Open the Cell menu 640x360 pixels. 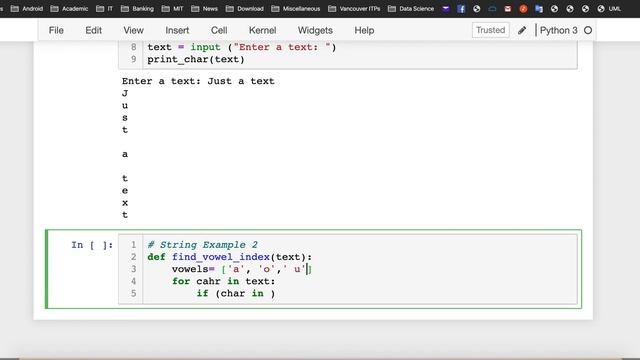pyautogui.click(x=219, y=31)
